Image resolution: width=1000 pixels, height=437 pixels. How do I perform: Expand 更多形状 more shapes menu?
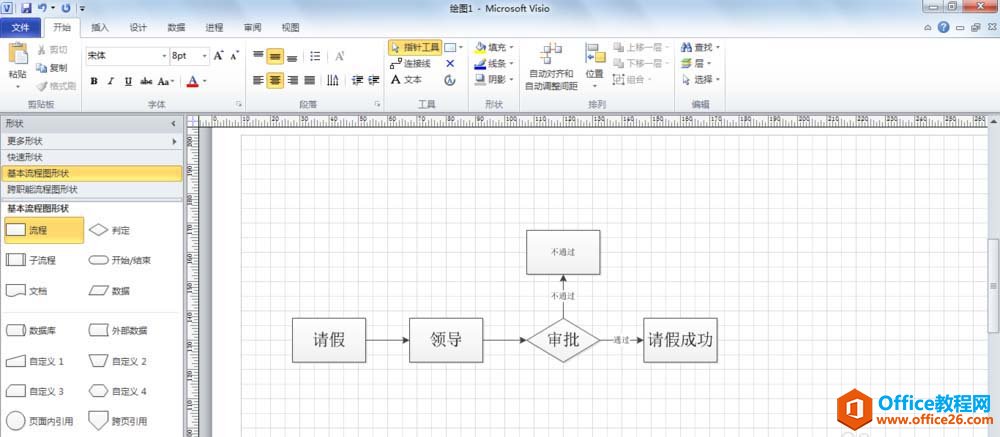point(91,141)
